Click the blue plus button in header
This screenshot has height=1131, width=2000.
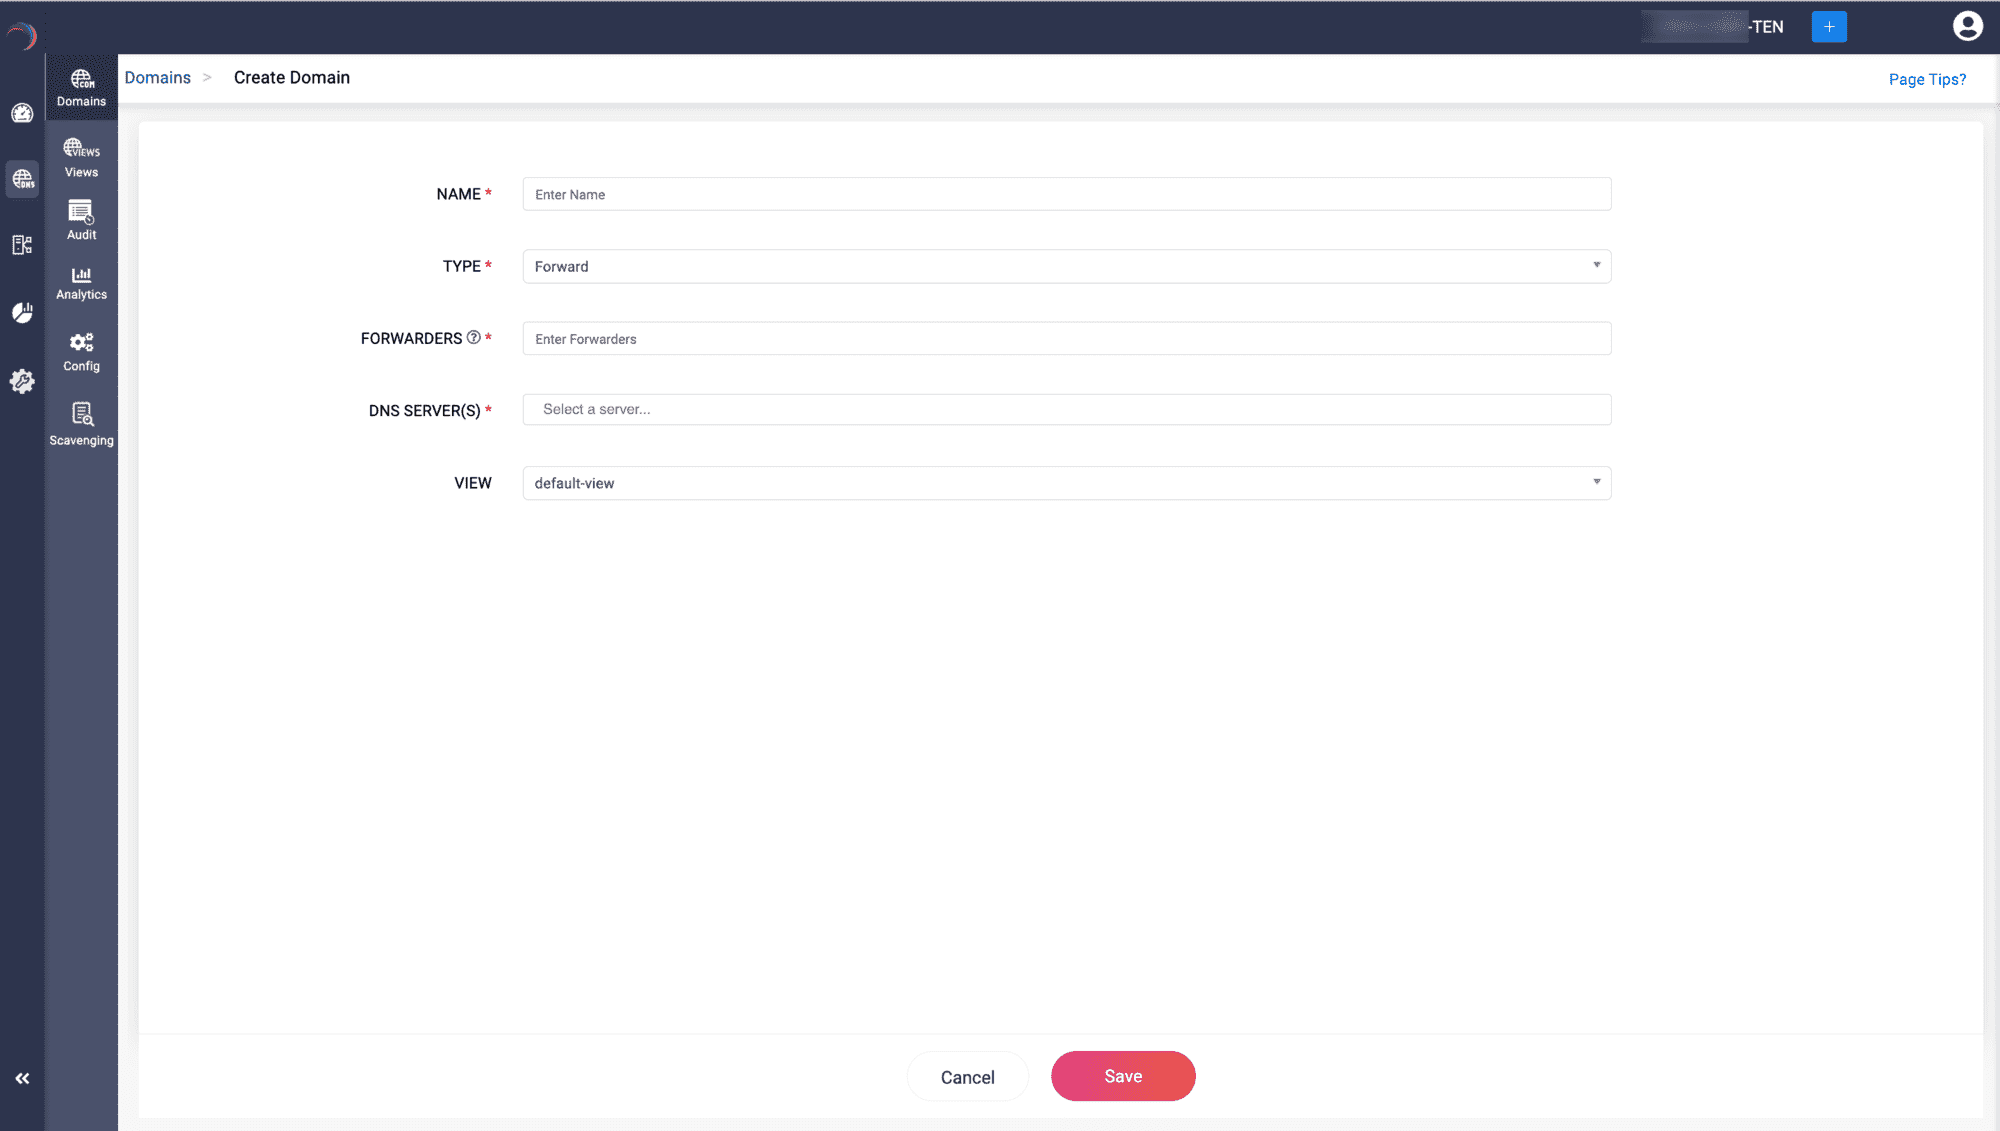[1828, 27]
